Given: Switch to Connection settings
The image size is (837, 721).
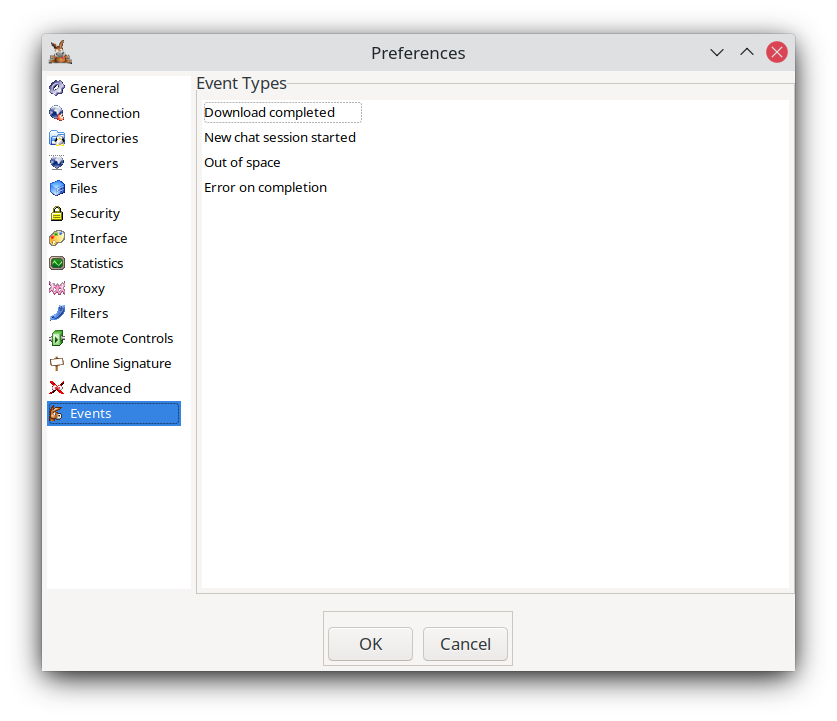Looking at the screenshot, I should [x=105, y=113].
